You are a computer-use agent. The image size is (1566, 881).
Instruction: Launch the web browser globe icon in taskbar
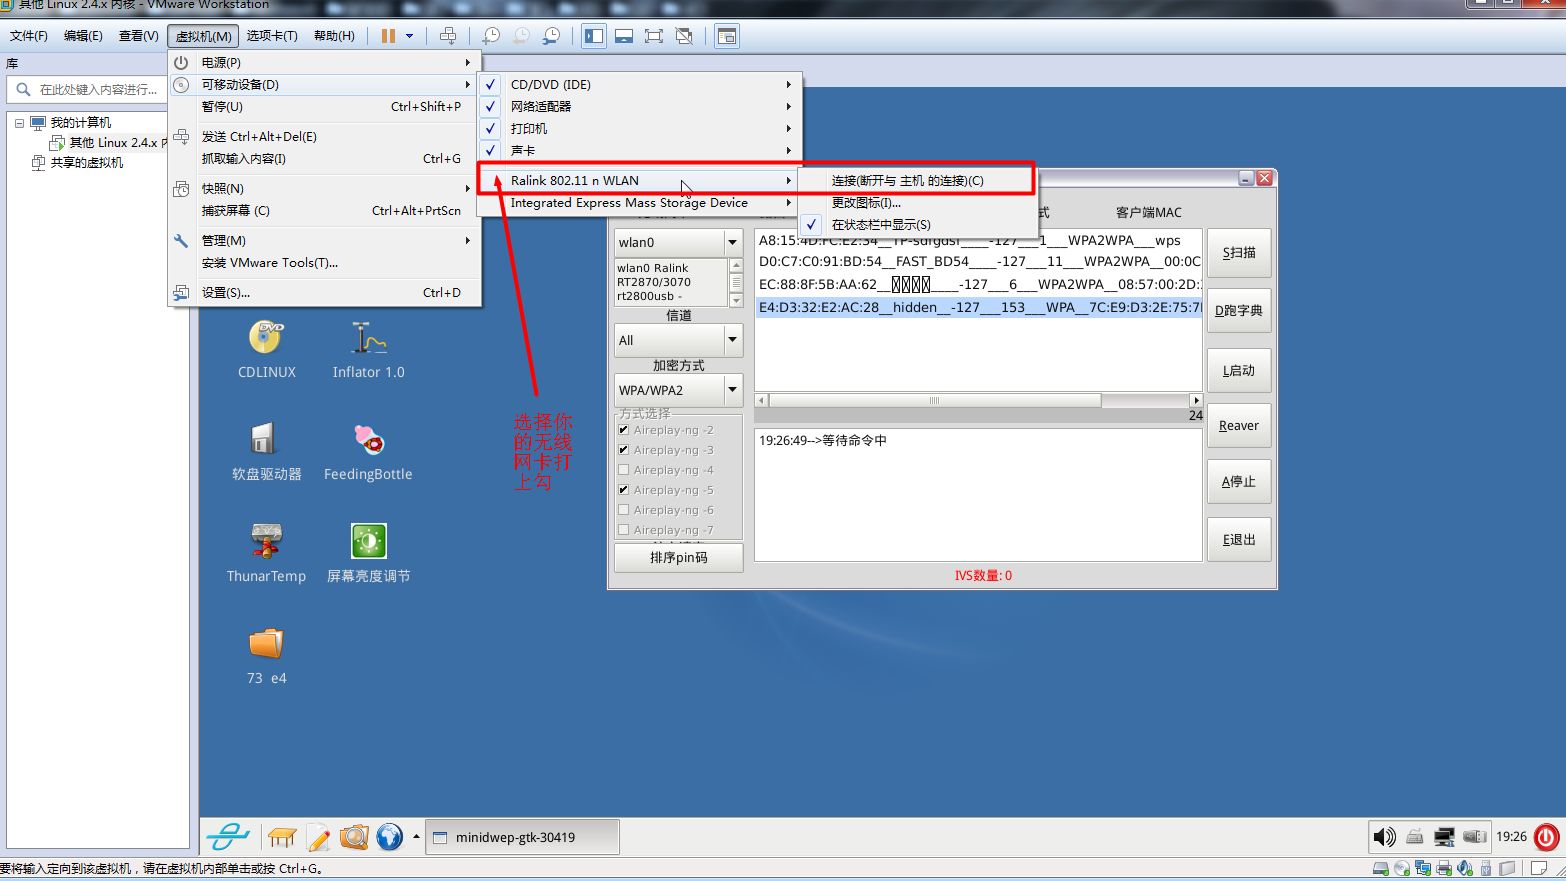[x=390, y=837]
